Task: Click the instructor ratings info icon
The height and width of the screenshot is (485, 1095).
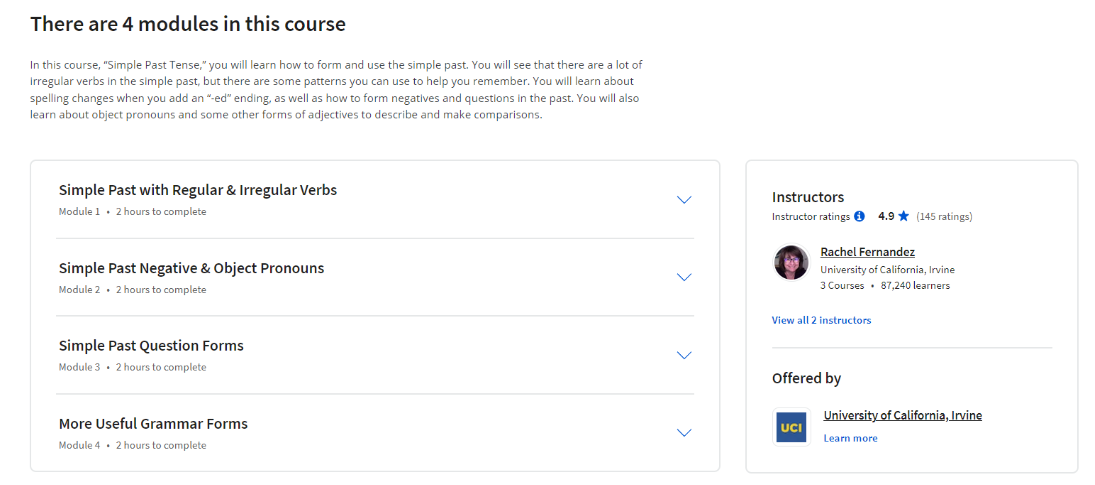Action: point(859,216)
